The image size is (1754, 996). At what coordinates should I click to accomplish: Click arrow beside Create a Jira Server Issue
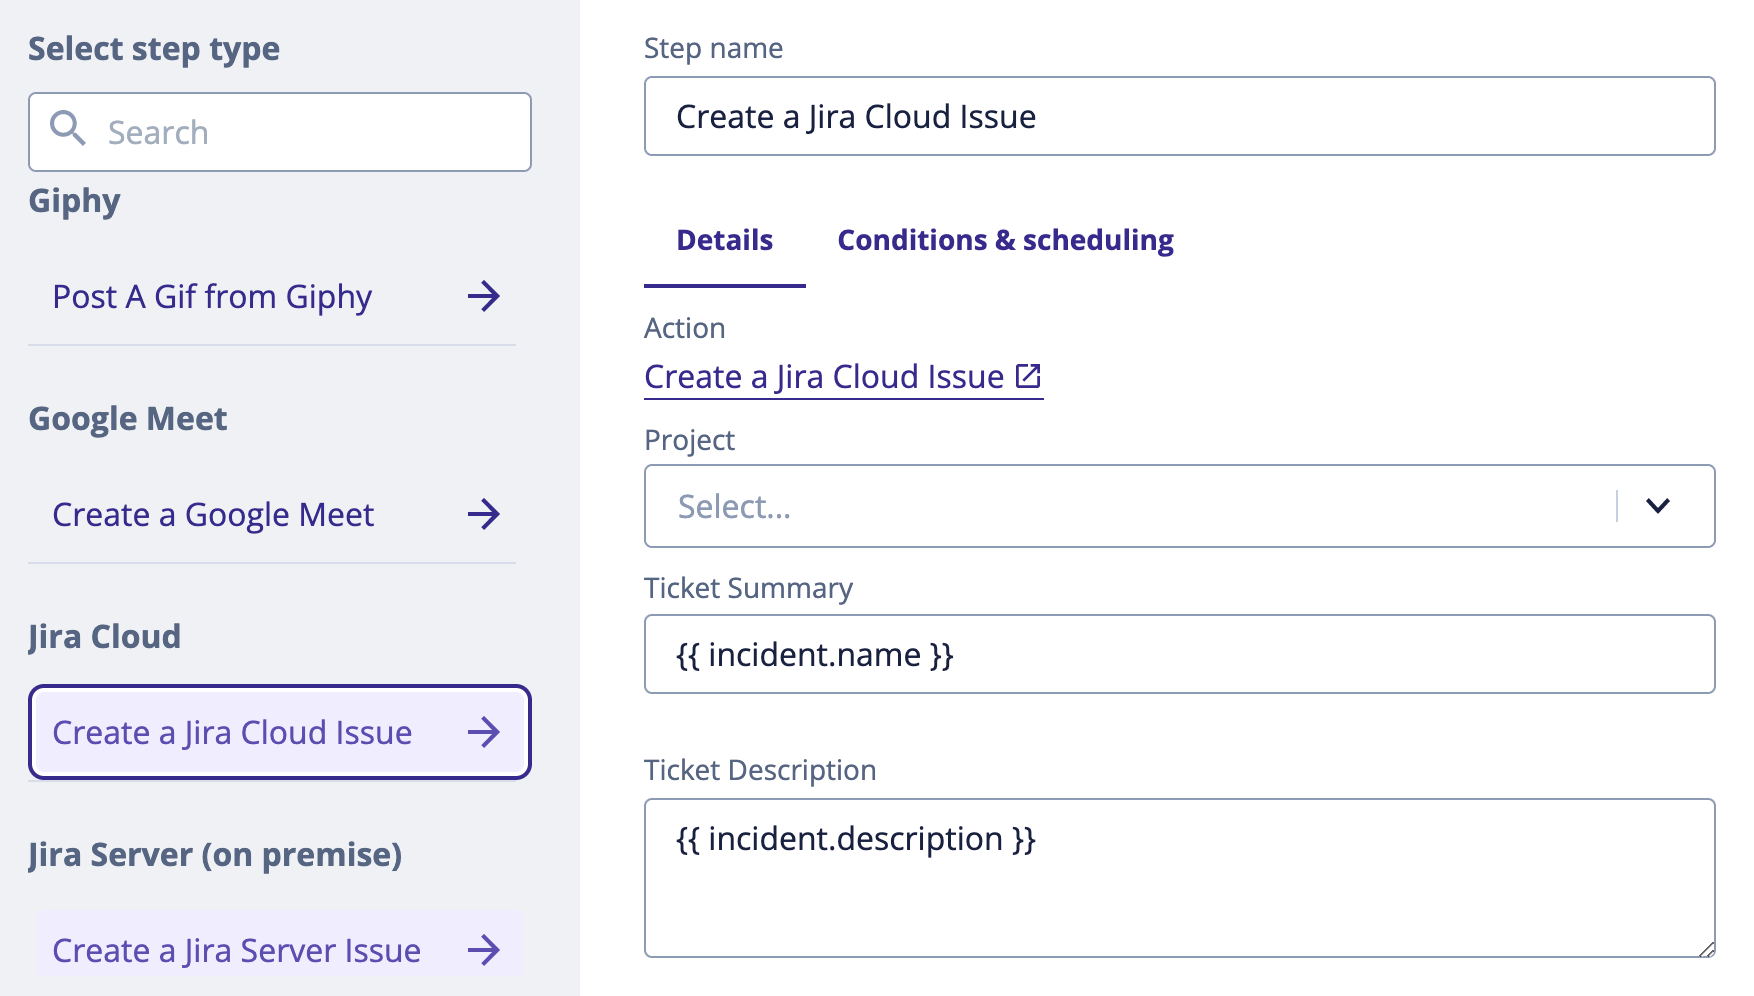(484, 950)
